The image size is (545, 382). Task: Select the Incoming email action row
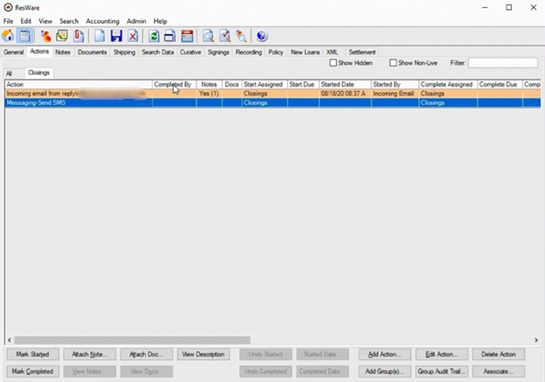(x=272, y=94)
